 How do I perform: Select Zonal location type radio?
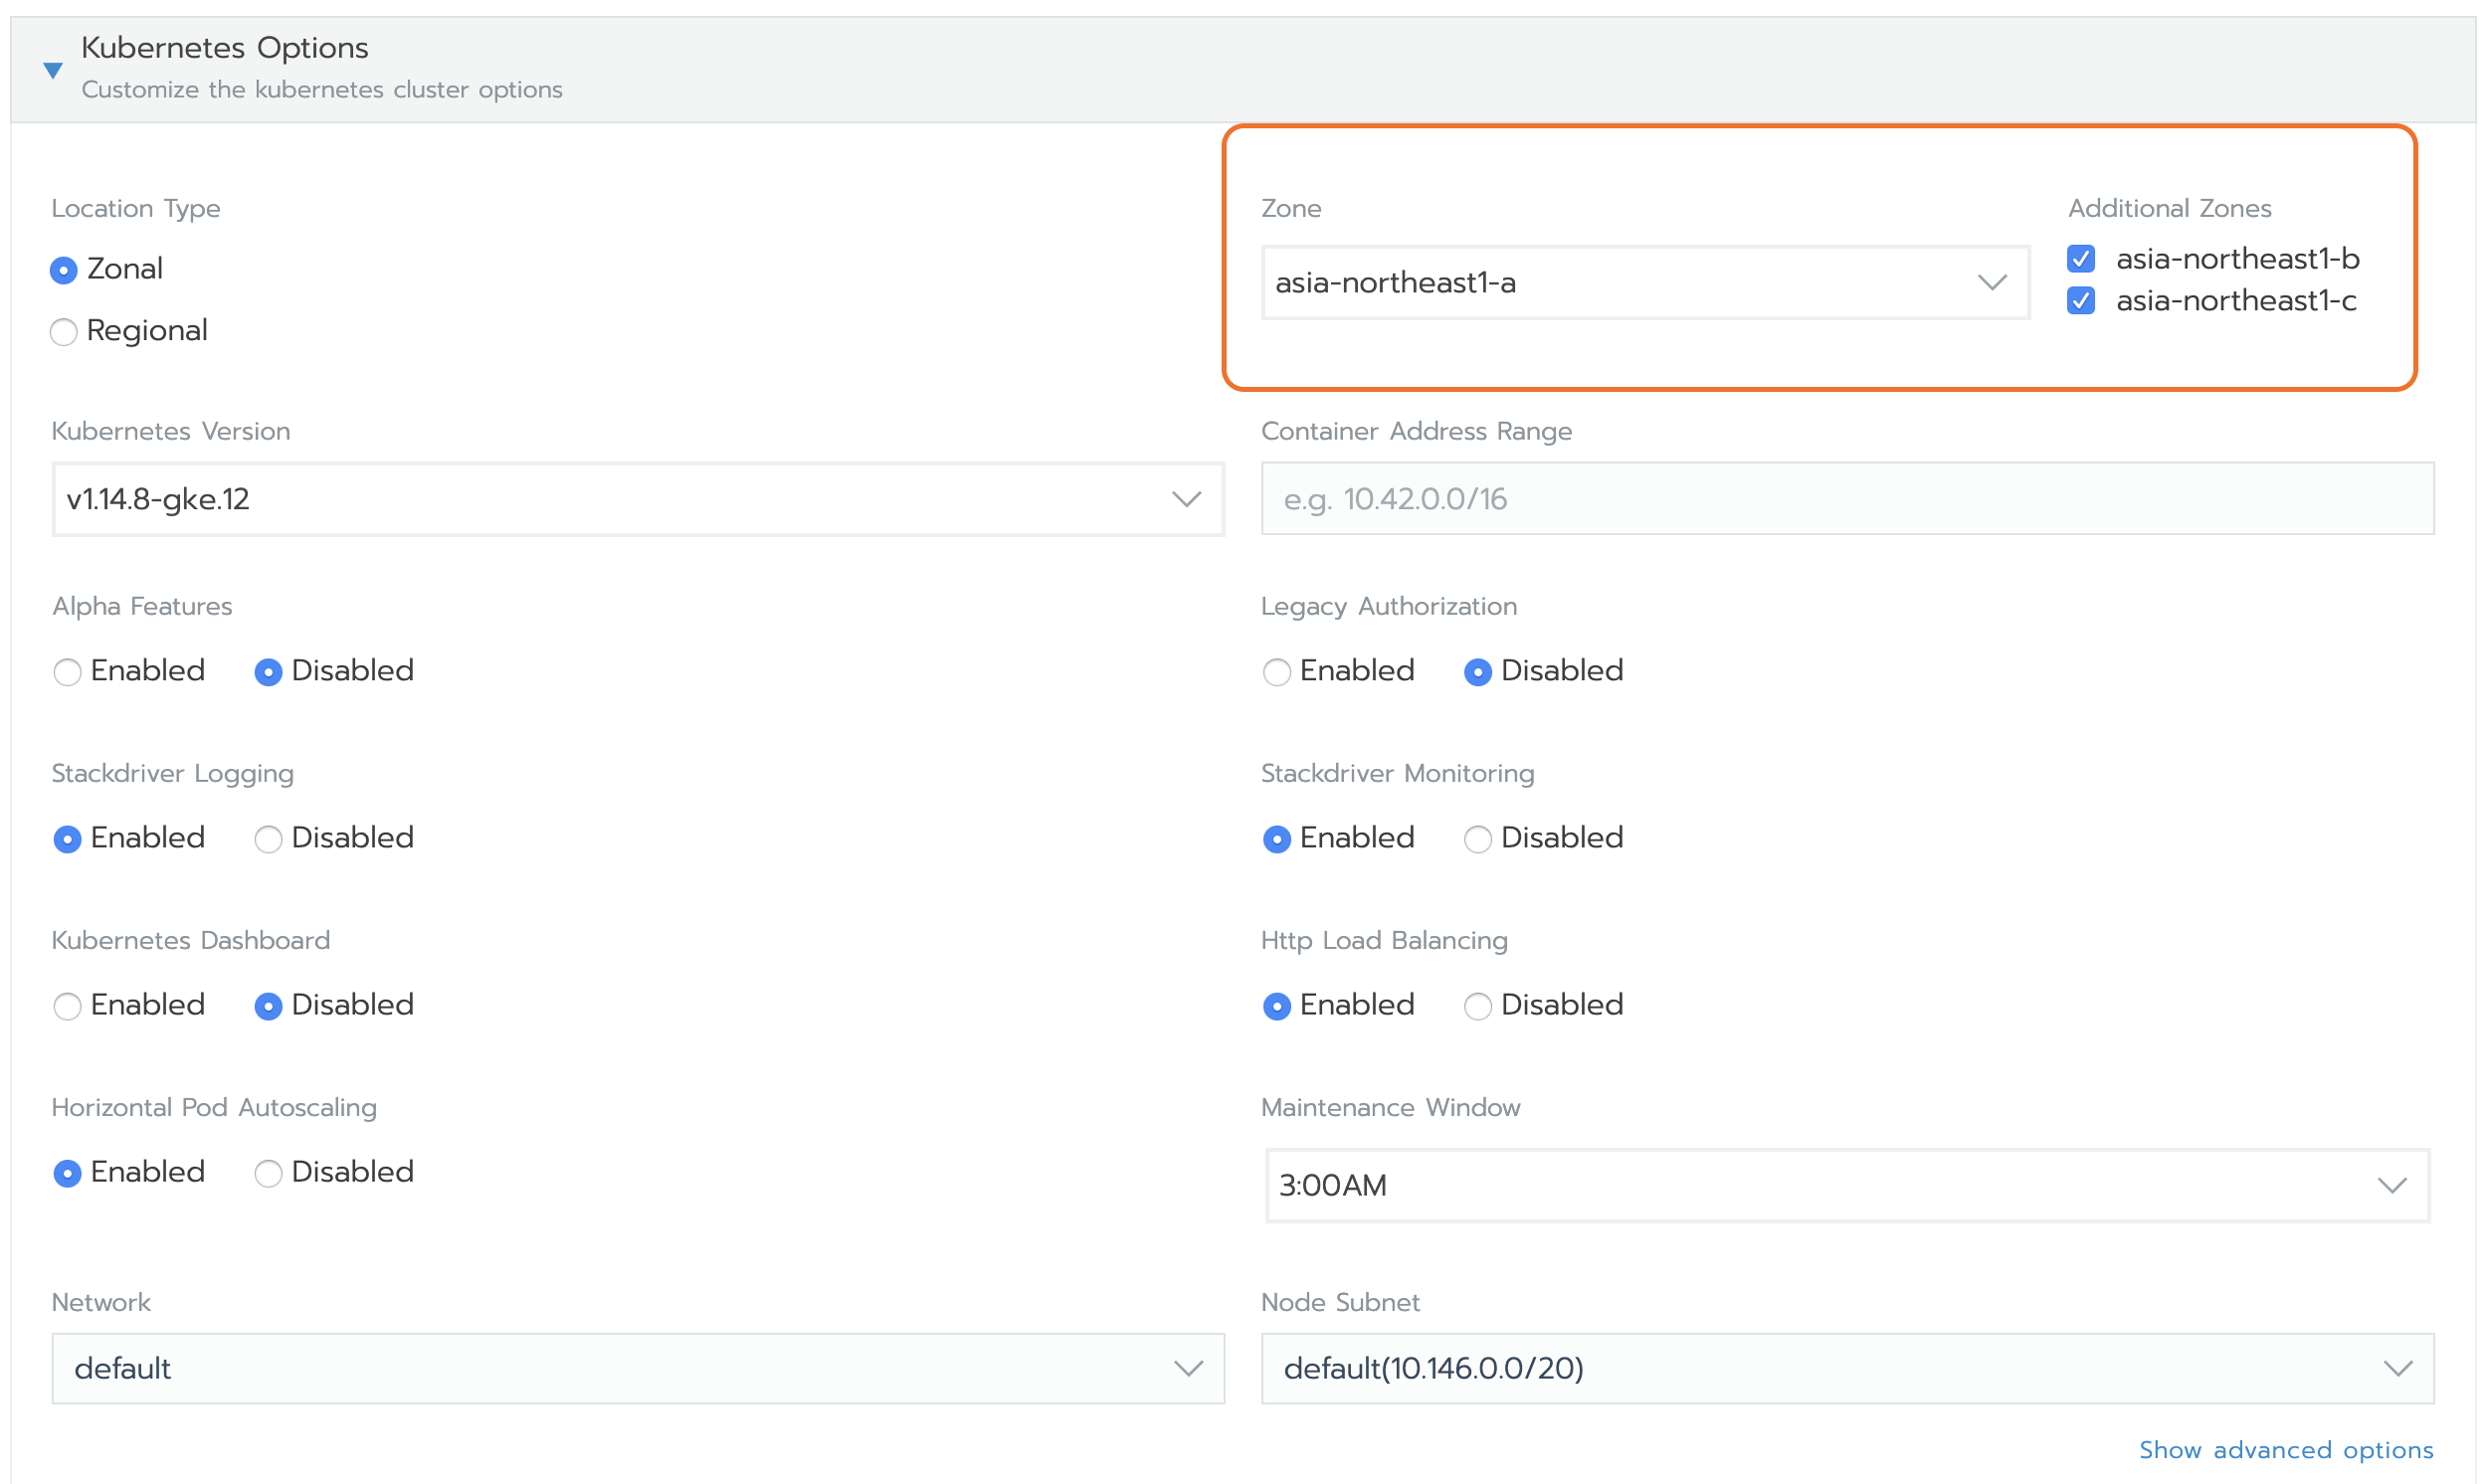click(64, 270)
